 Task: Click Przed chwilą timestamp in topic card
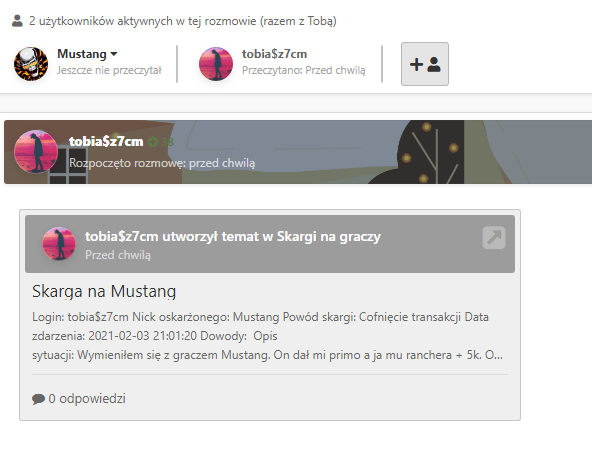[x=118, y=255]
